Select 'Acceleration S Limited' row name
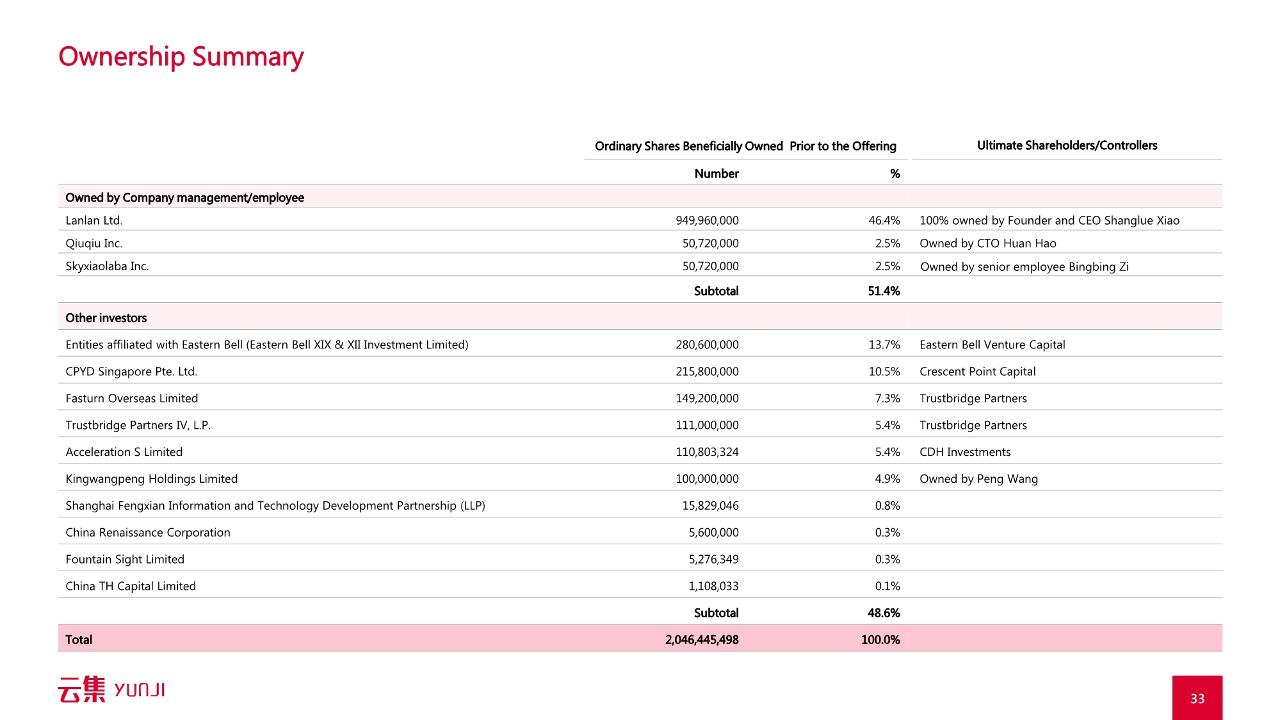The image size is (1280, 720). [x=124, y=452]
